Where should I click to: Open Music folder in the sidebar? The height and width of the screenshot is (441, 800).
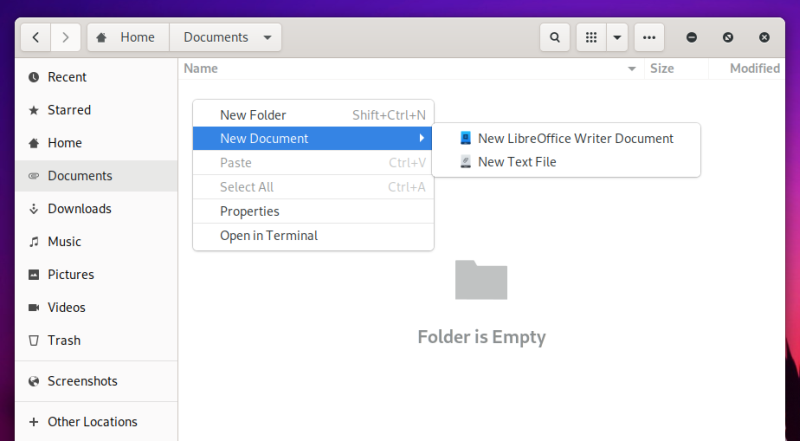coord(96,242)
